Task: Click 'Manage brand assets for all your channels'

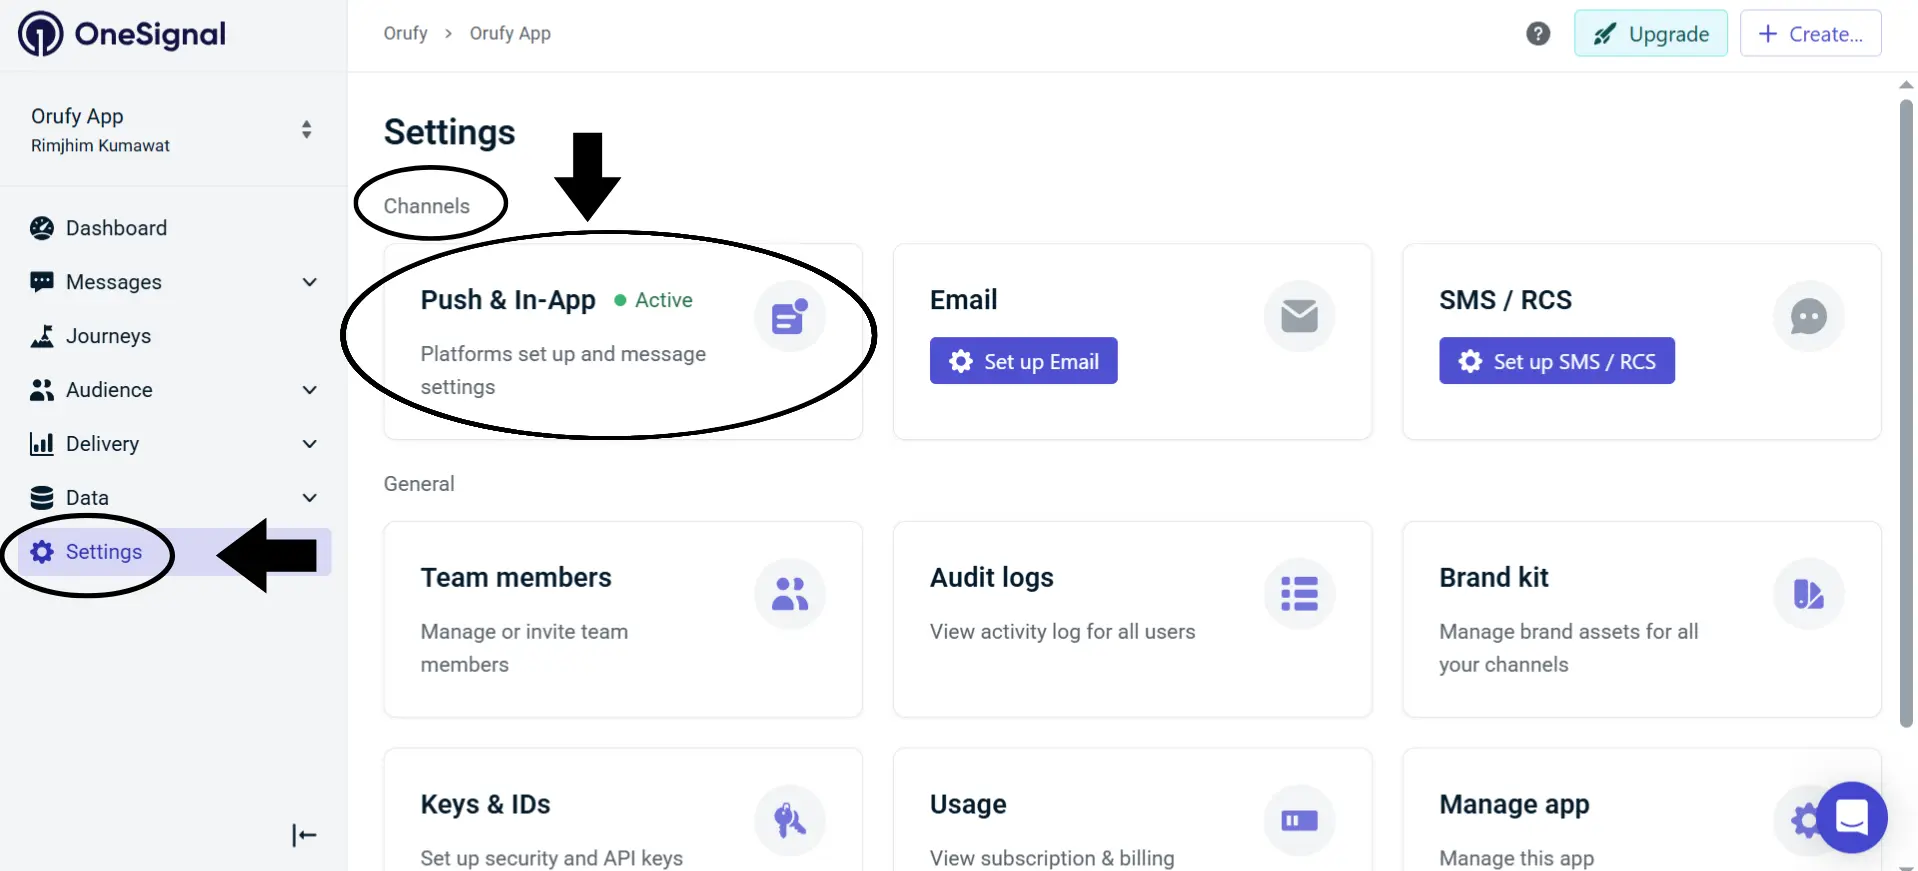Action: (x=1569, y=648)
